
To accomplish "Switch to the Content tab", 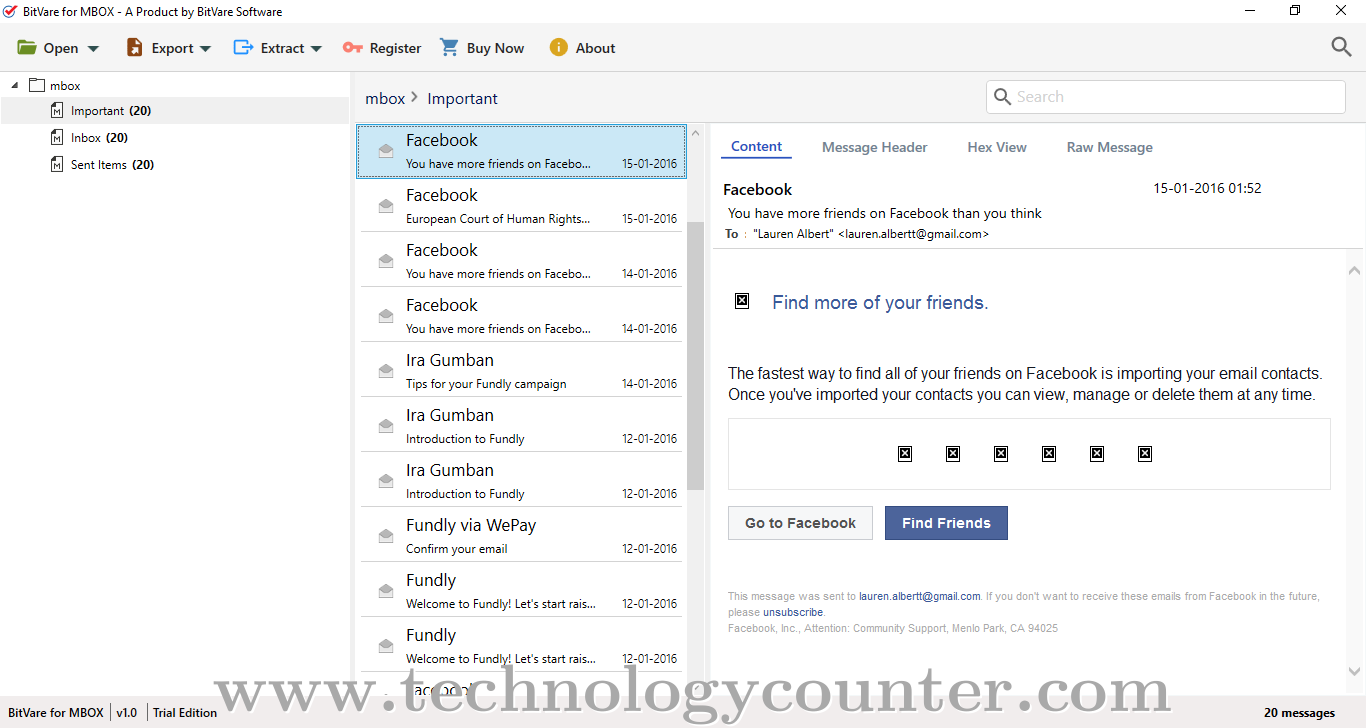I will pos(756,146).
